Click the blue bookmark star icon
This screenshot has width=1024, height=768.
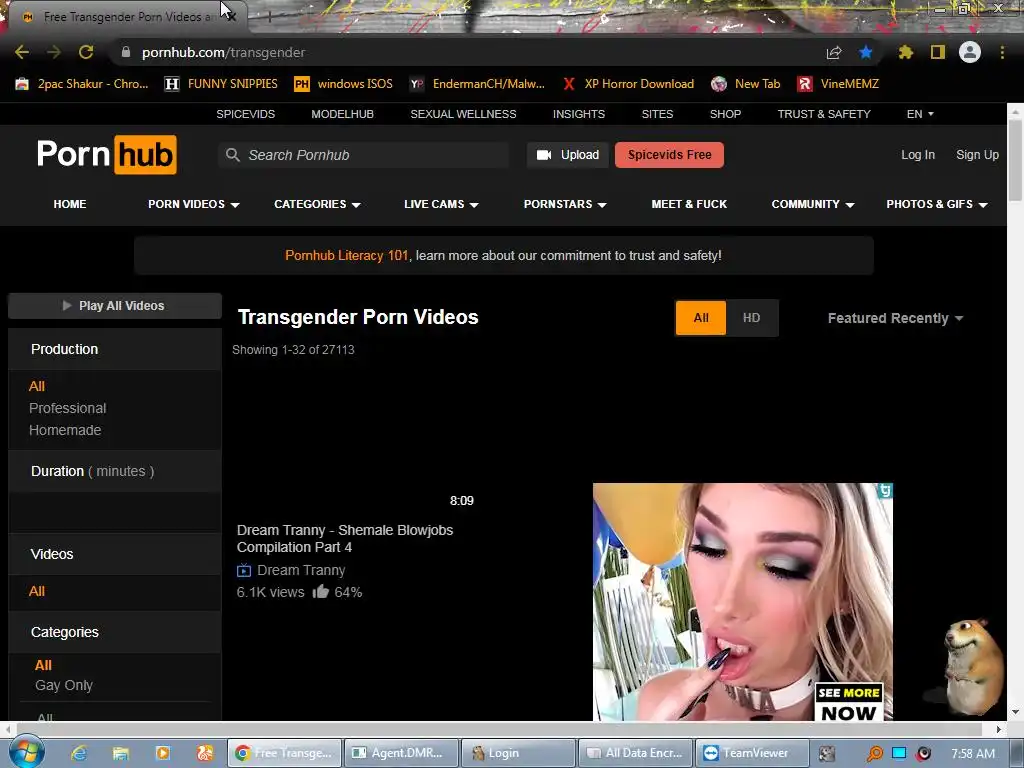pyautogui.click(x=866, y=52)
